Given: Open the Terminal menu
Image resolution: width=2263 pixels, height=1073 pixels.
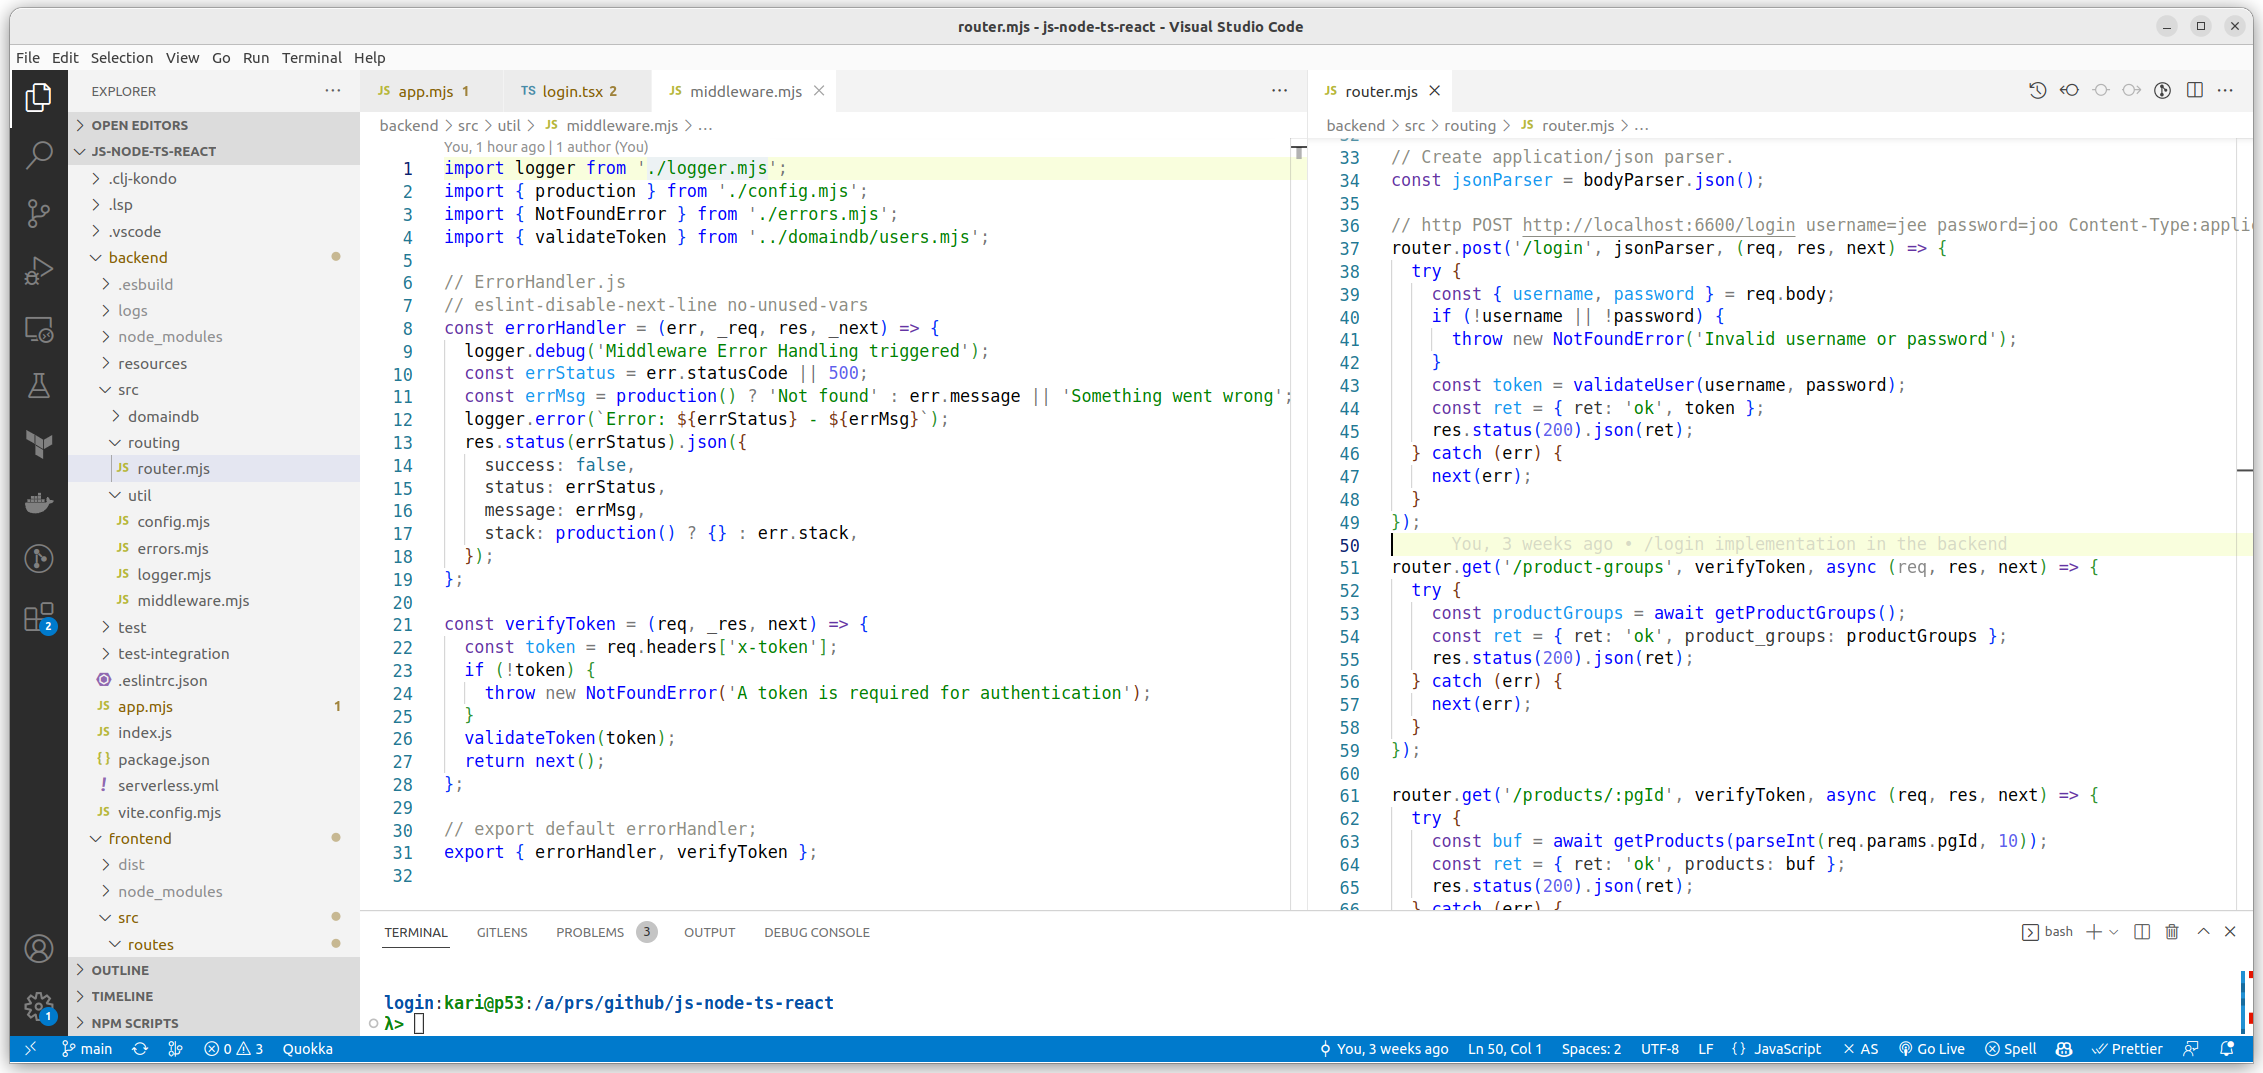Looking at the screenshot, I should (311, 58).
